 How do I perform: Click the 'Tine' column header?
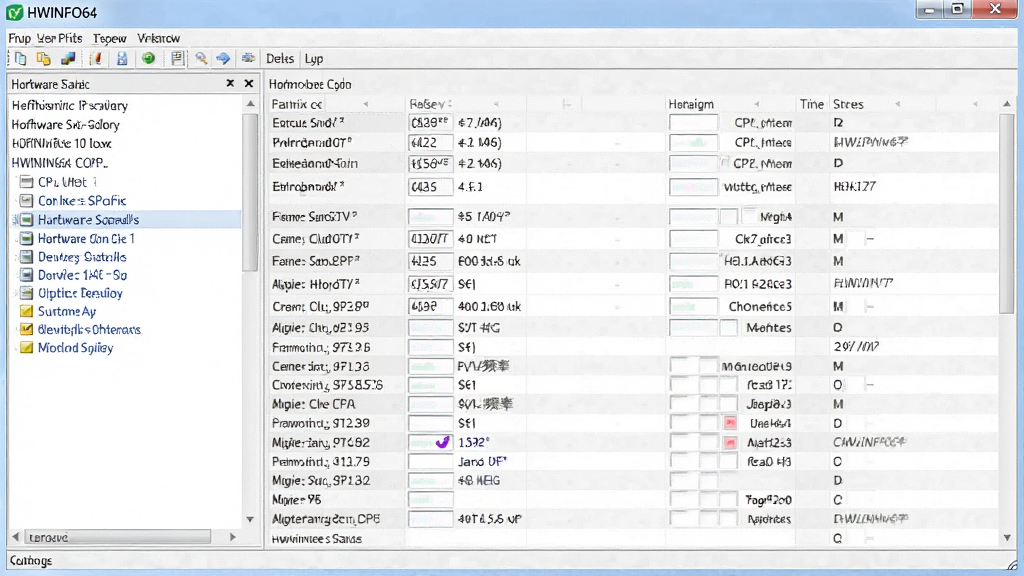coord(812,104)
